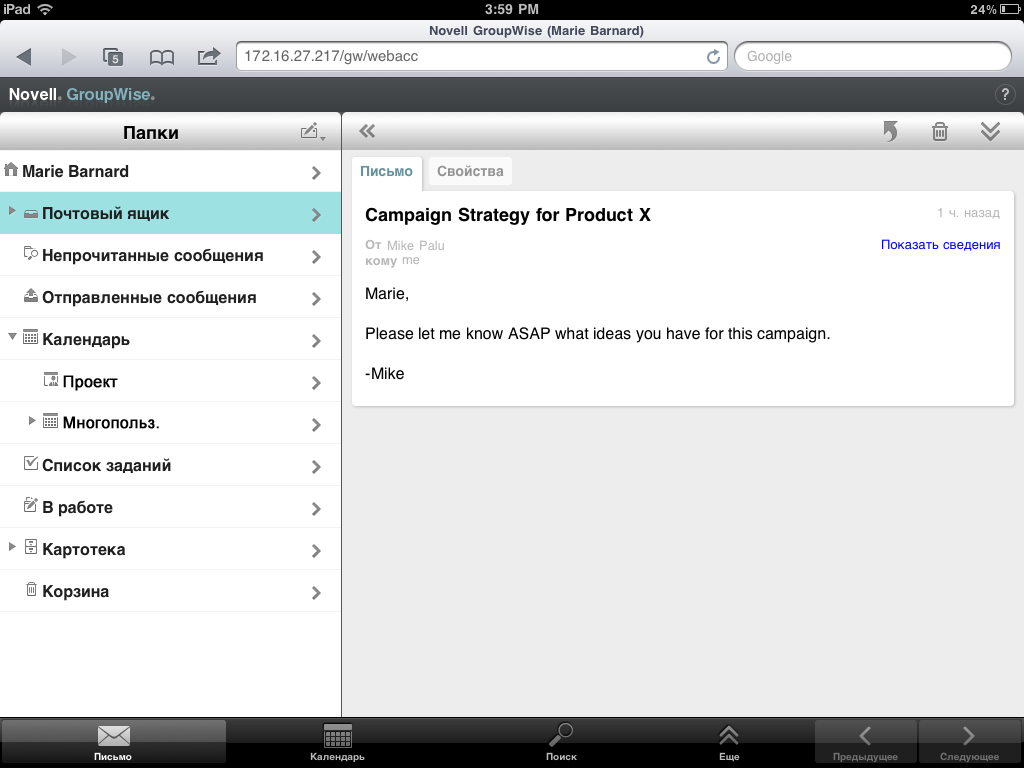
Task: Expand the Картотека folder triangle
Action: coord(12,547)
